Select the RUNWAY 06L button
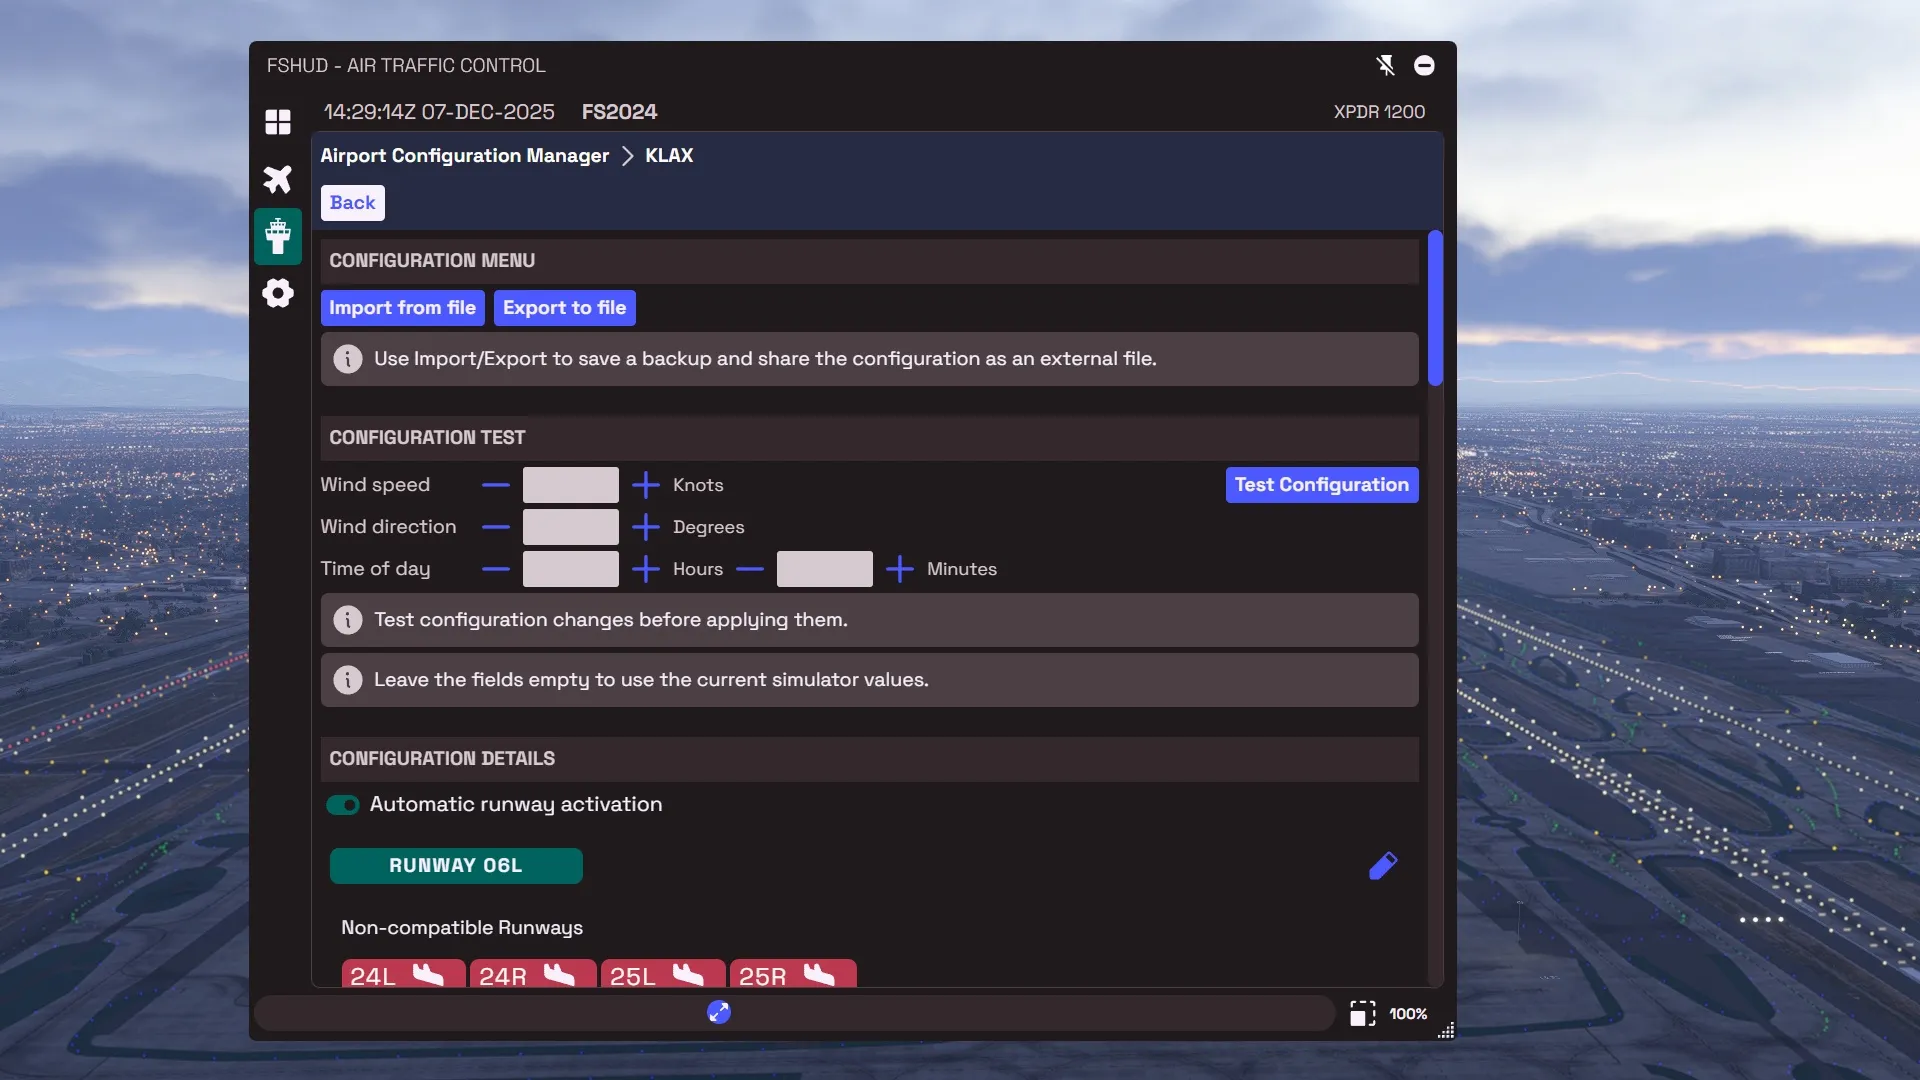Image resolution: width=1920 pixels, height=1080 pixels. click(455, 866)
